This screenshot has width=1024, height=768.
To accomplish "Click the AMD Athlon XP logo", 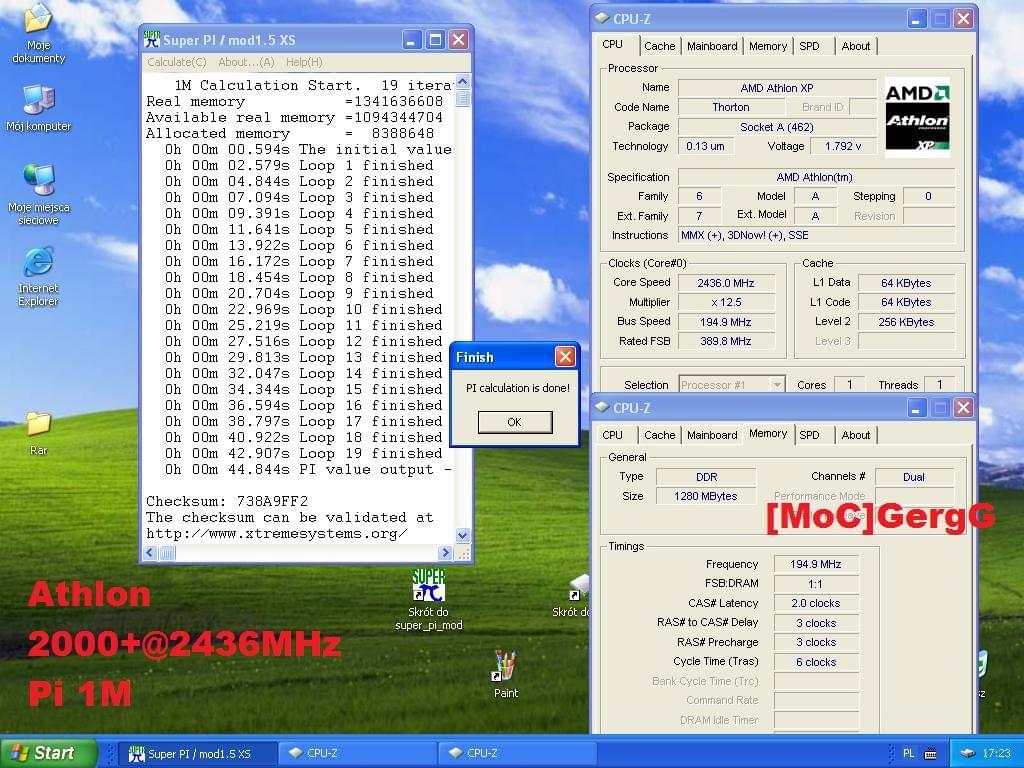I will point(917,118).
